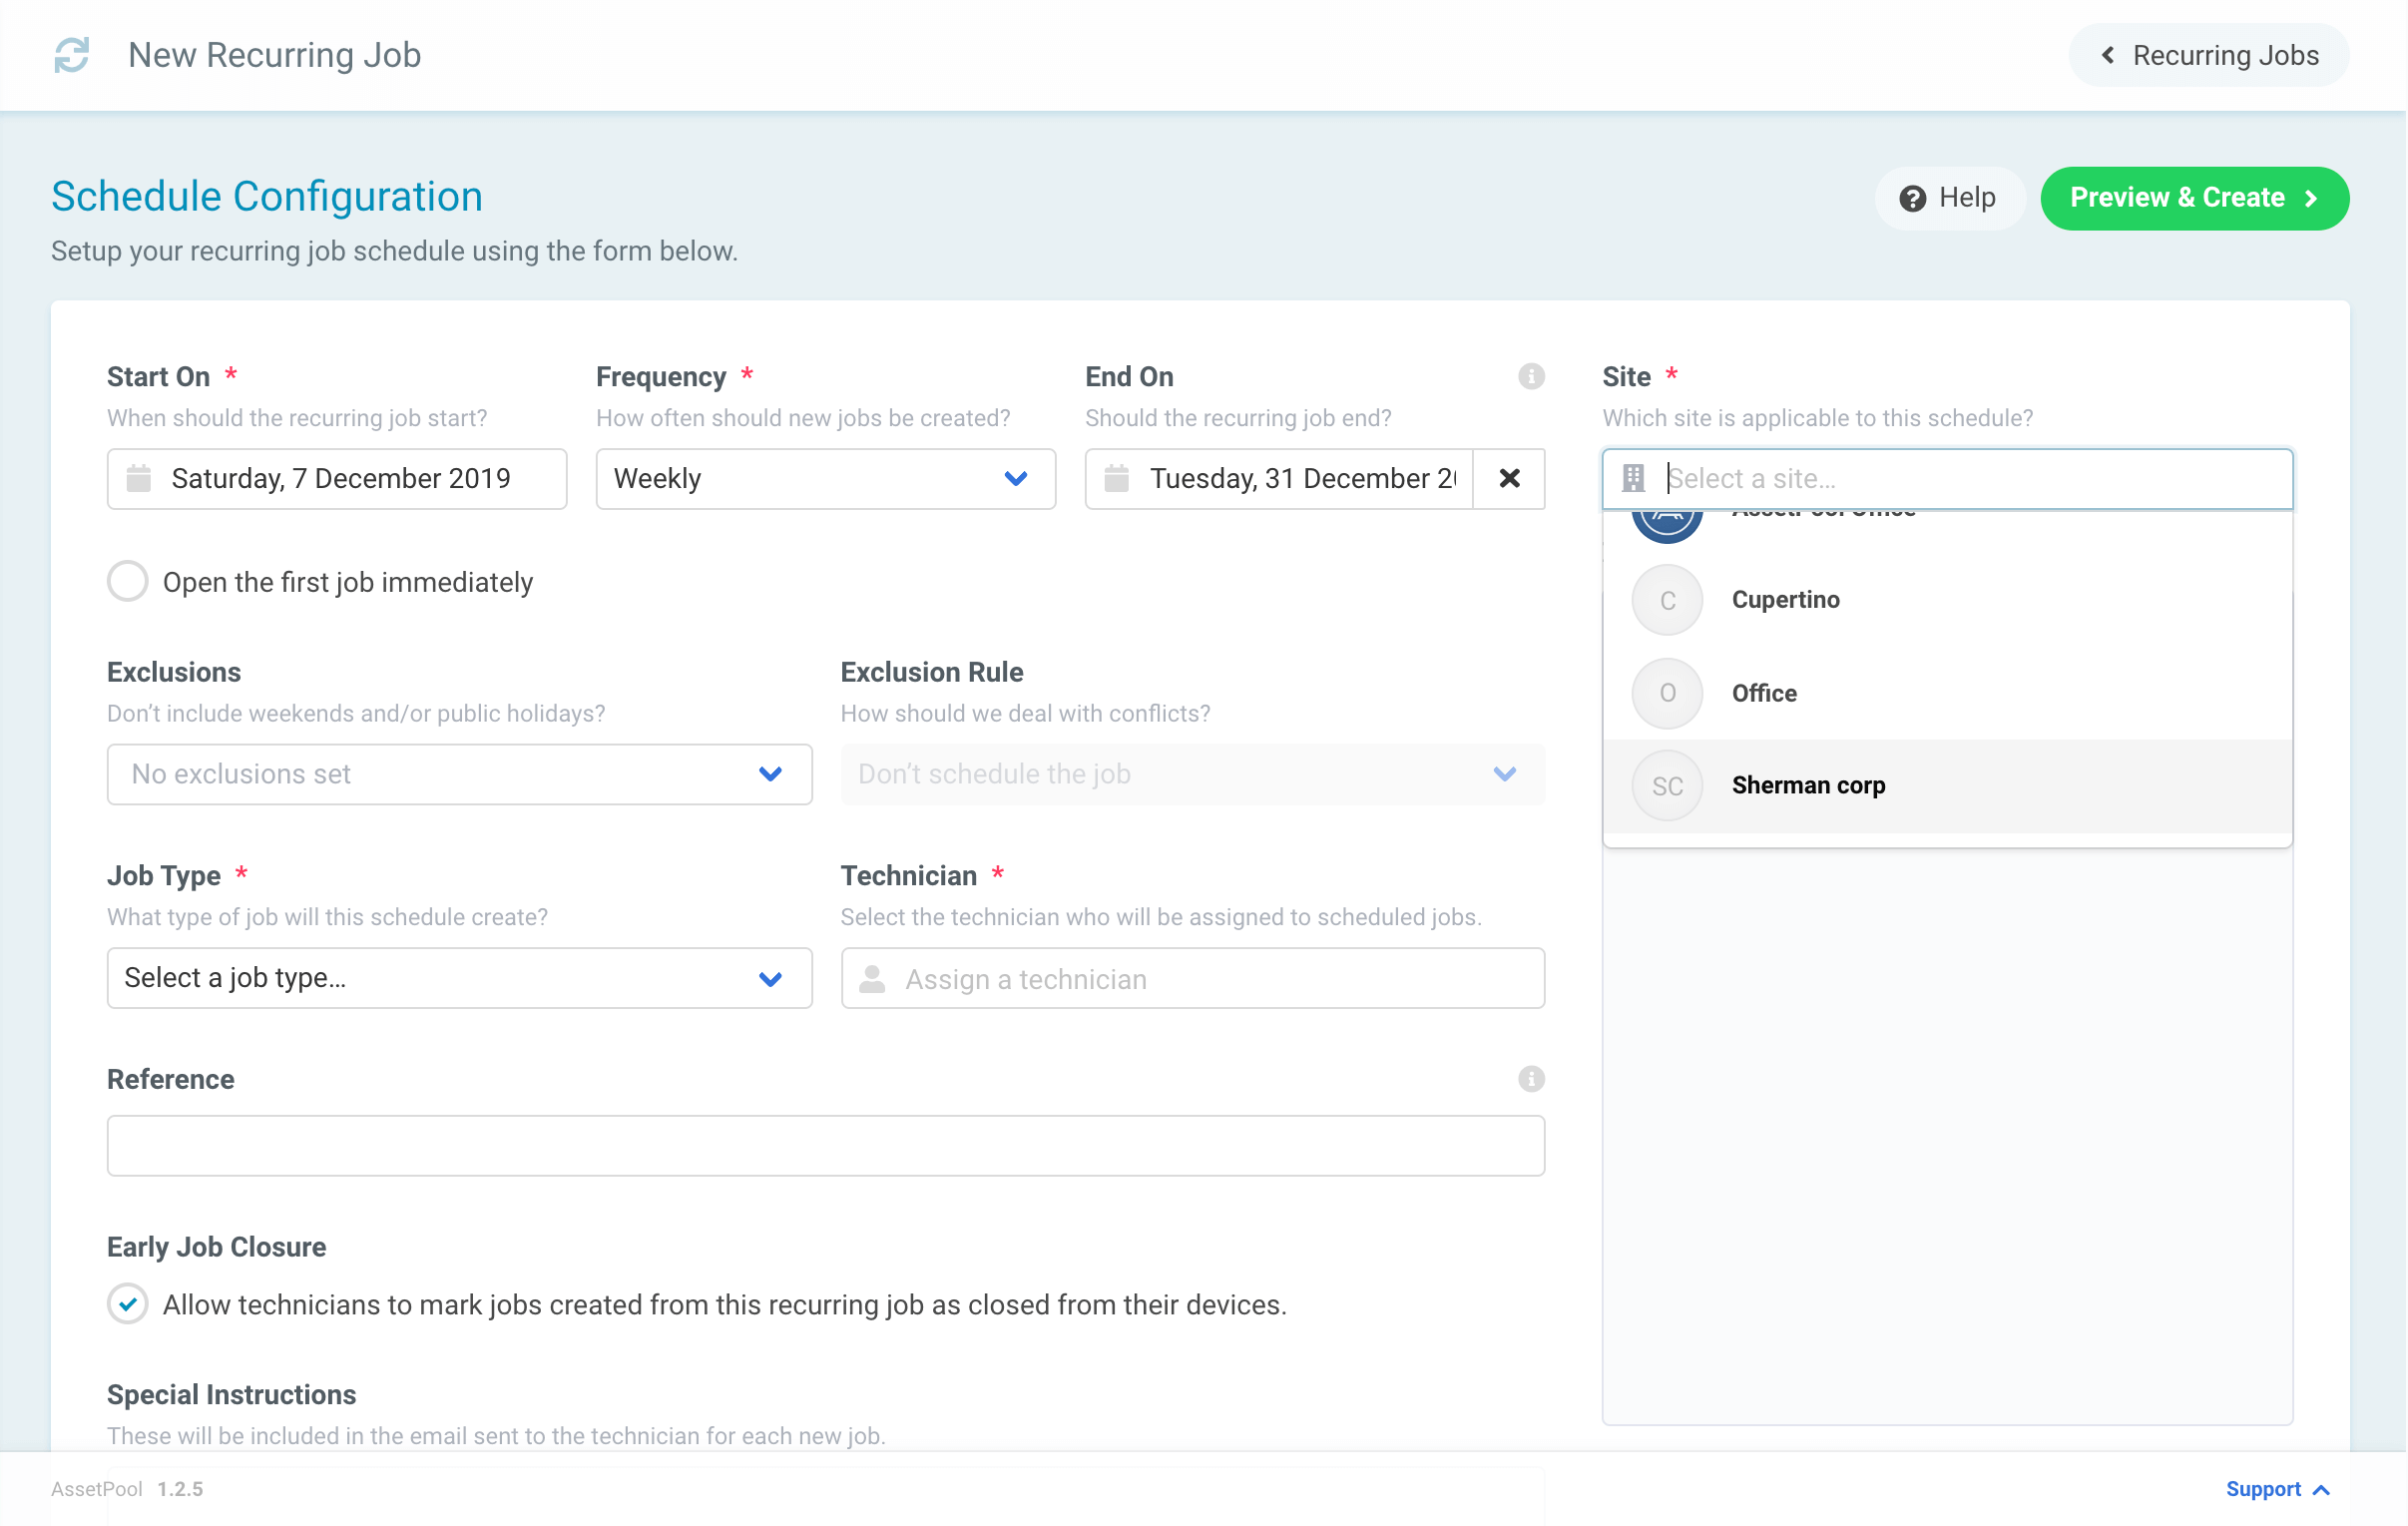Click the recurring job refresh icon
The width and height of the screenshot is (2408, 1526).
tap(72, 55)
